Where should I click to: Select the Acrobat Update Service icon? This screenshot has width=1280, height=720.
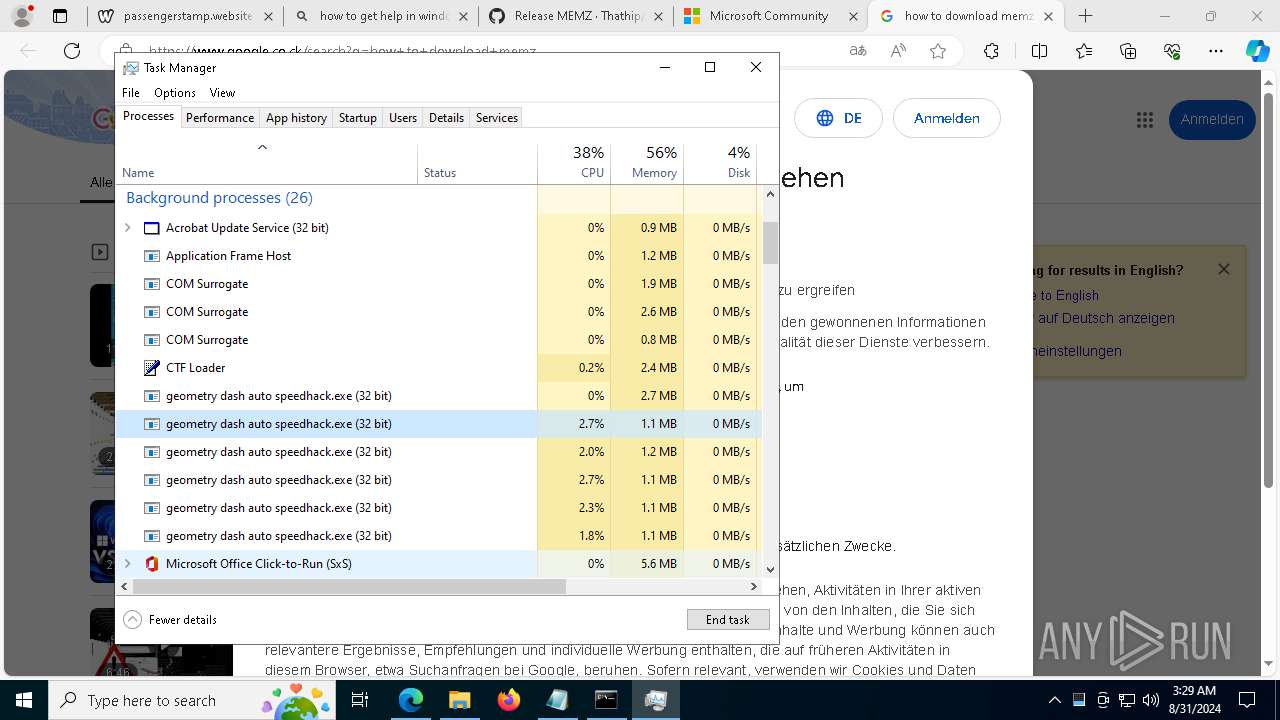152,228
